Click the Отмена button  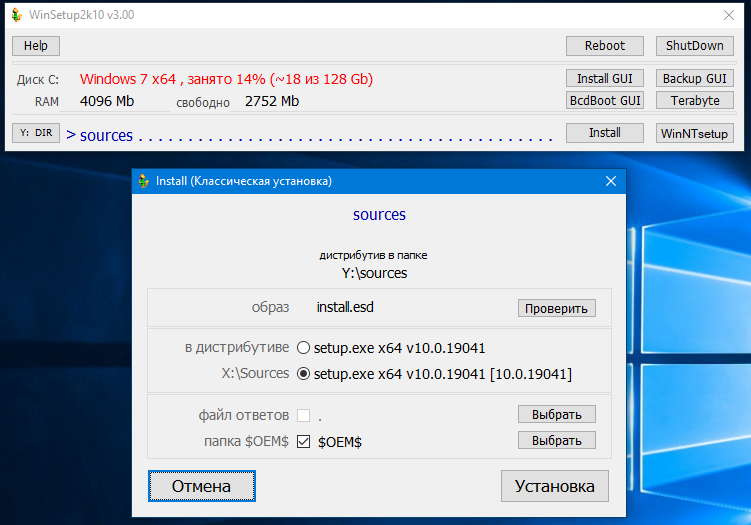(202, 486)
